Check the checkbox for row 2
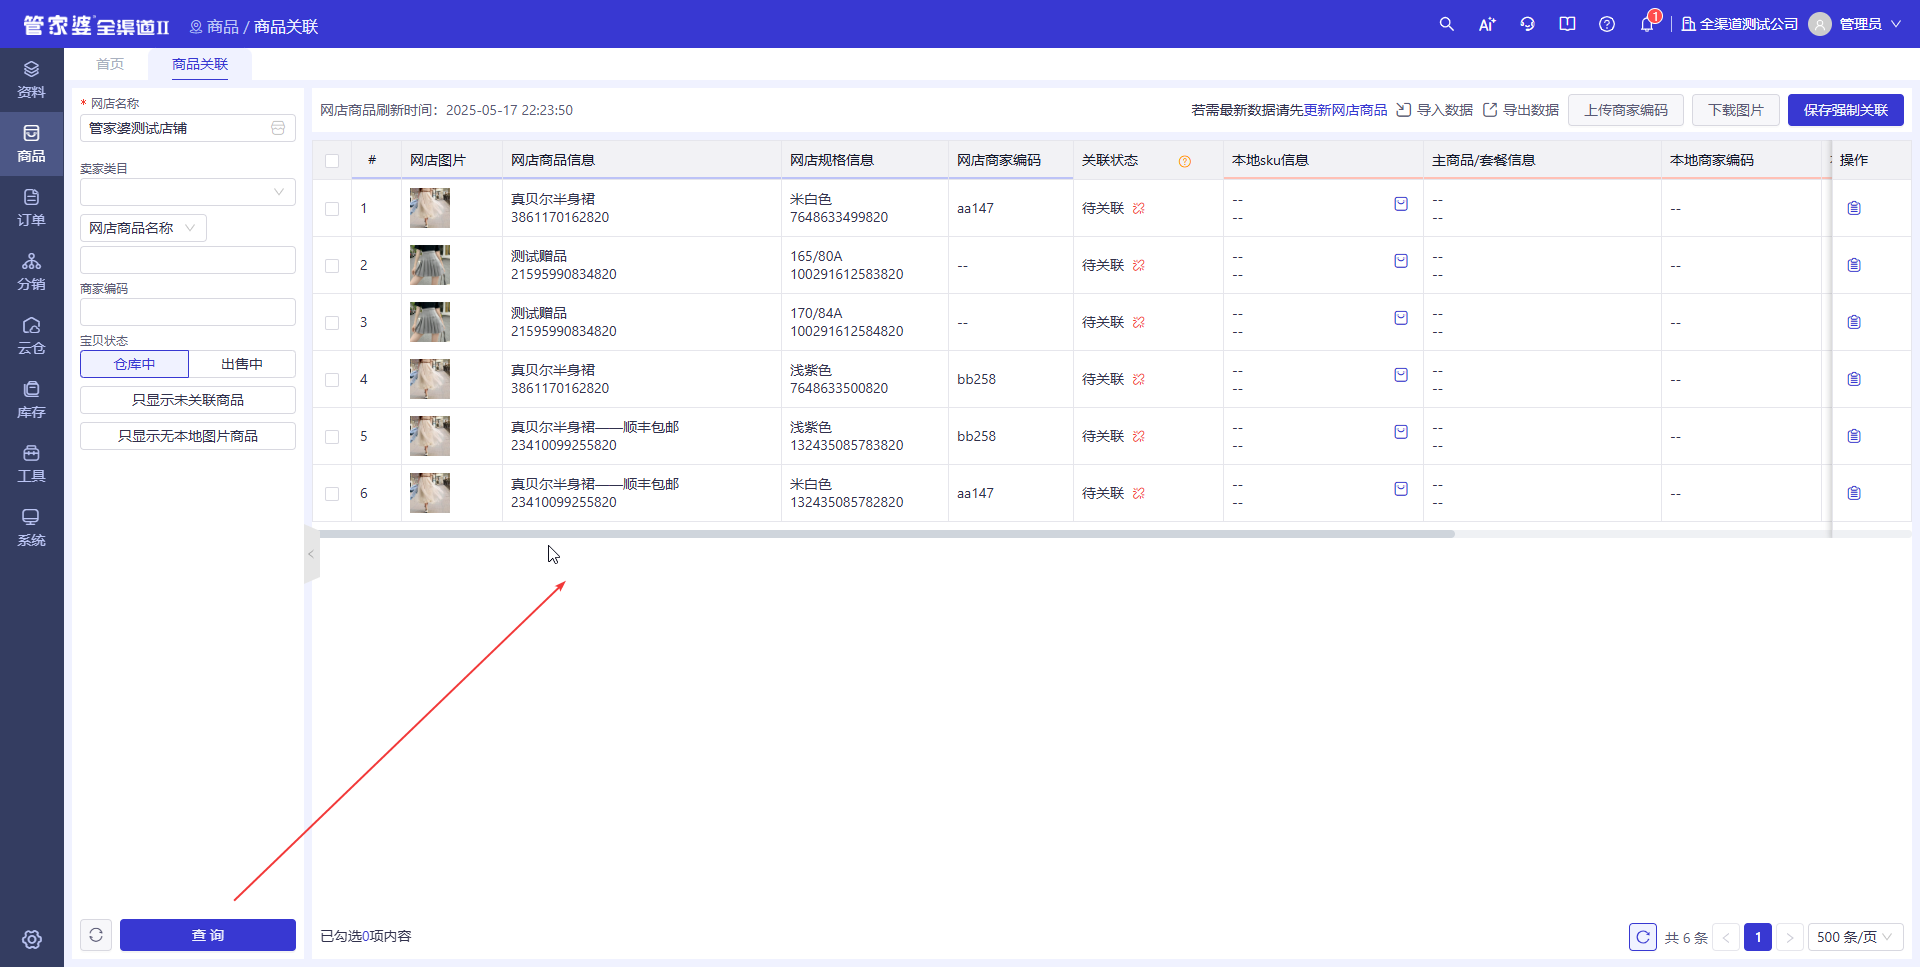 tap(332, 266)
